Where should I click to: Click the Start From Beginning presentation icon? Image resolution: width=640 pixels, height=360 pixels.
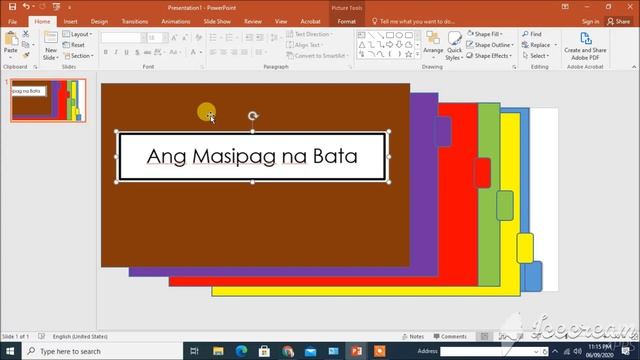(56, 7)
